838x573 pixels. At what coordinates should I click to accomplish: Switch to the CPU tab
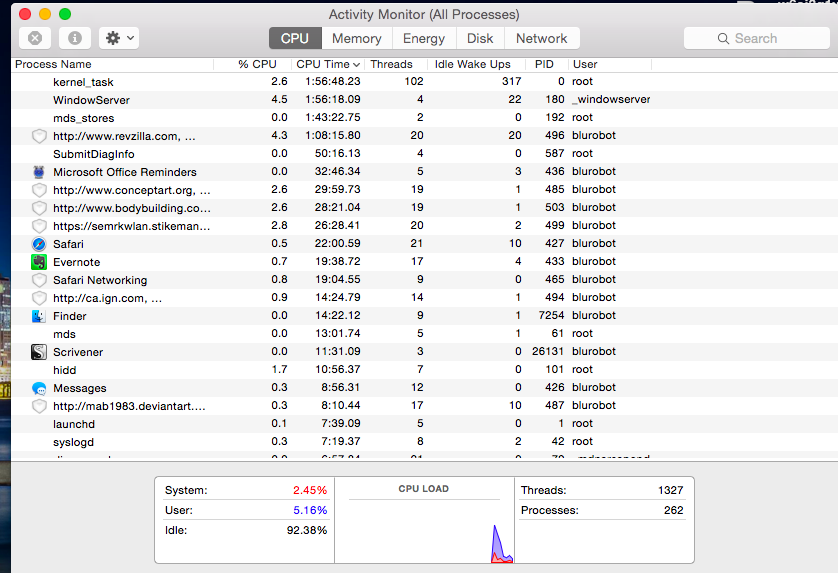tap(295, 38)
